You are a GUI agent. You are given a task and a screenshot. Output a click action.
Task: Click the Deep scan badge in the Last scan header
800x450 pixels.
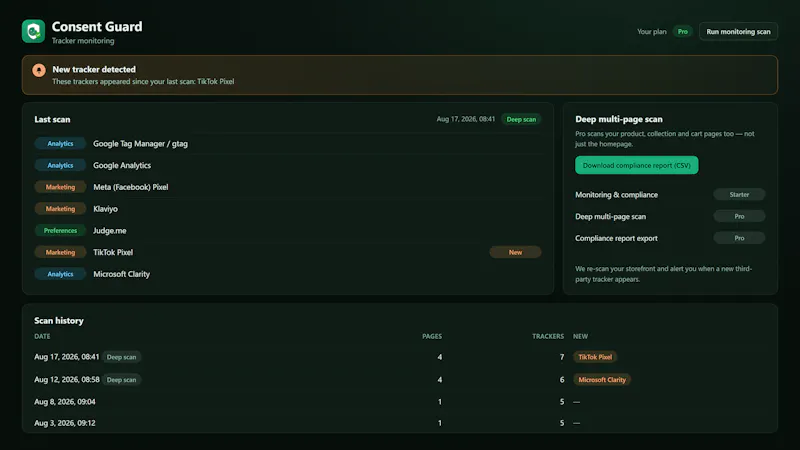tap(521, 119)
